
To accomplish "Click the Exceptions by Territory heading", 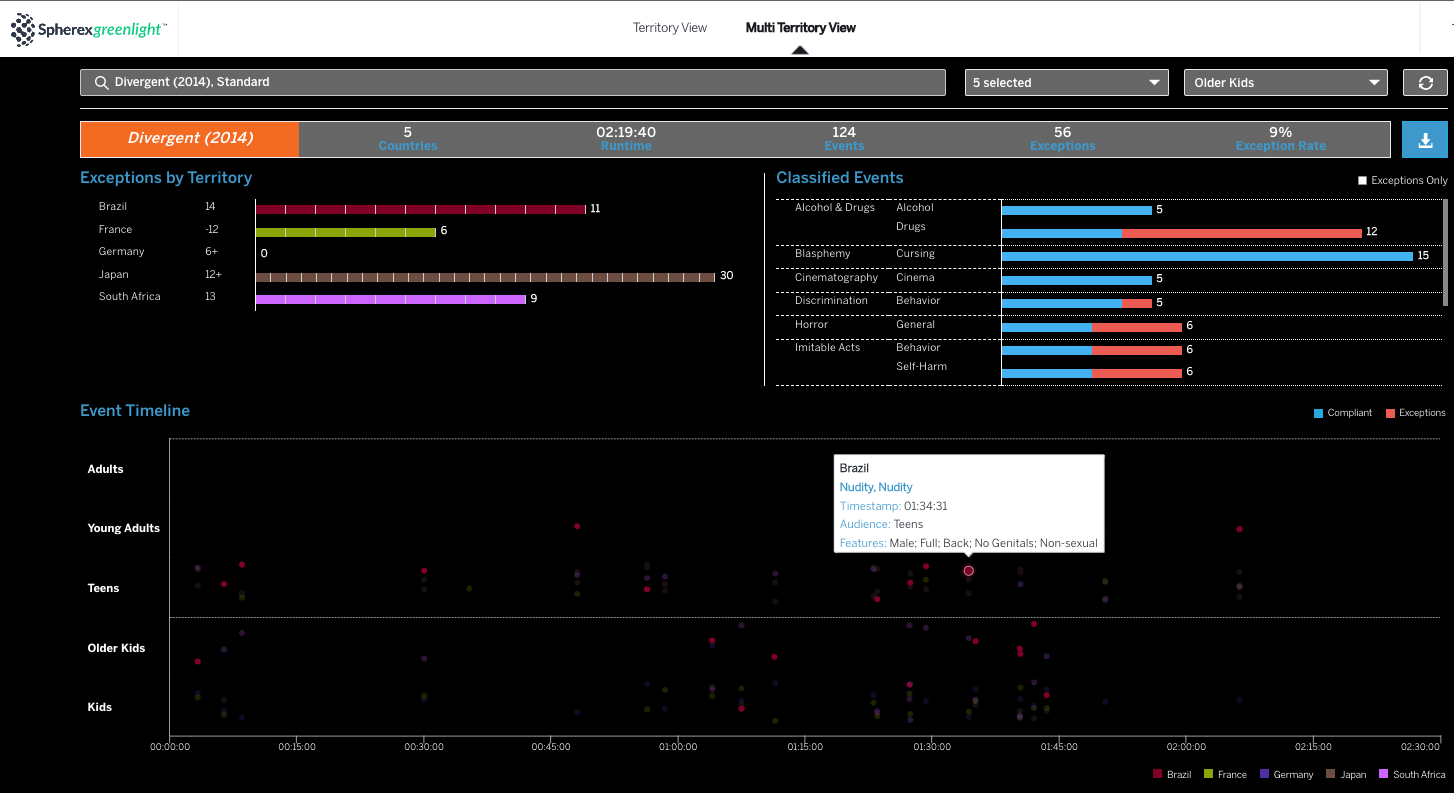I will [166, 178].
